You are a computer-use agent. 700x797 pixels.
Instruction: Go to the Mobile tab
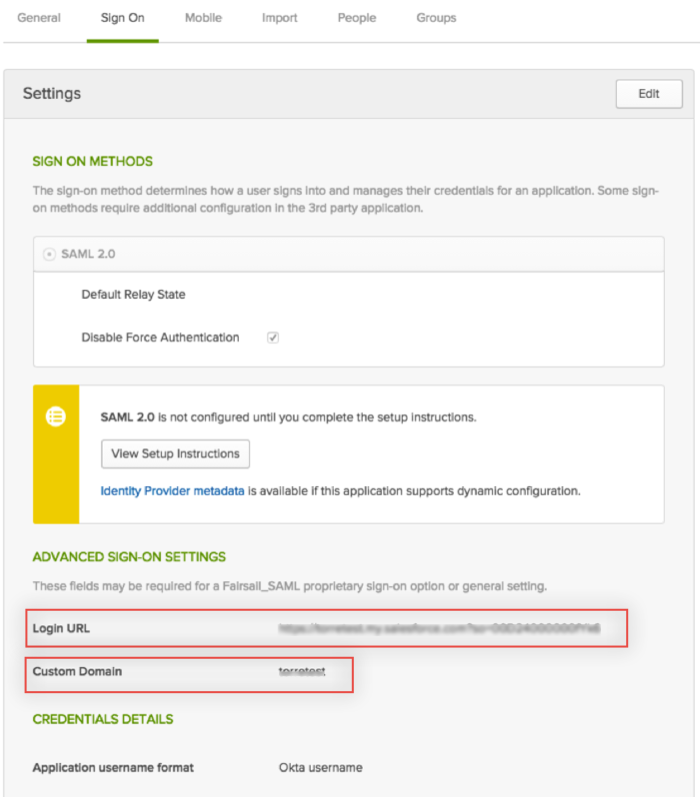pos(203,18)
